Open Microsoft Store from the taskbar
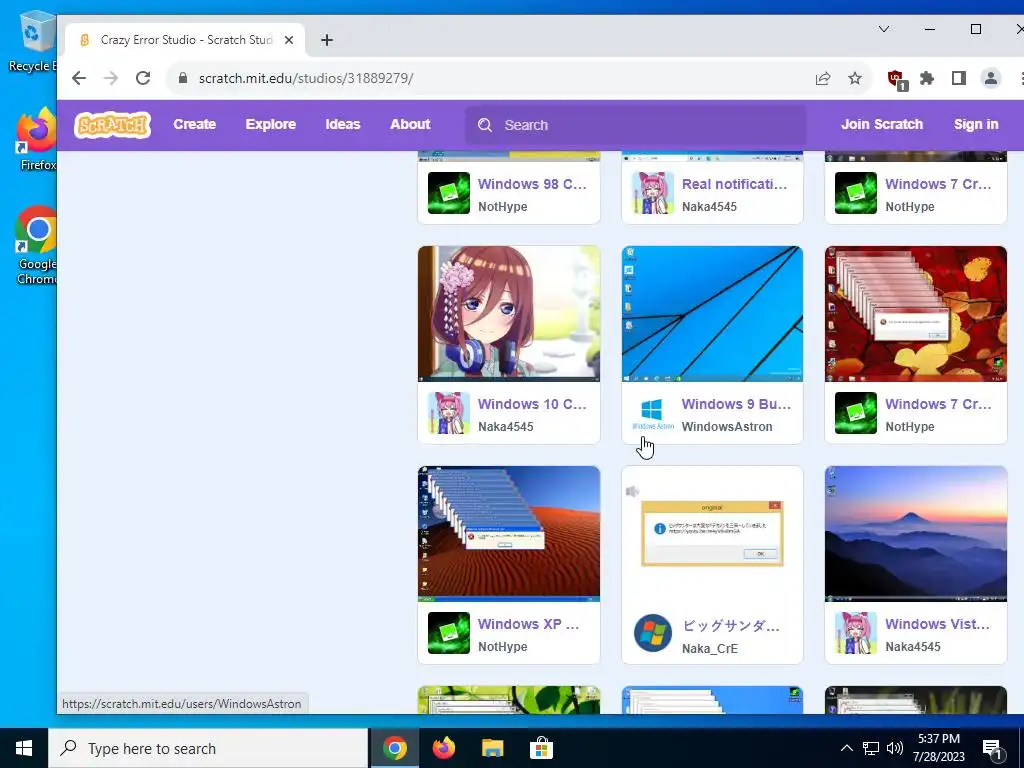Image resolution: width=1024 pixels, height=768 pixels. pyautogui.click(x=541, y=748)
